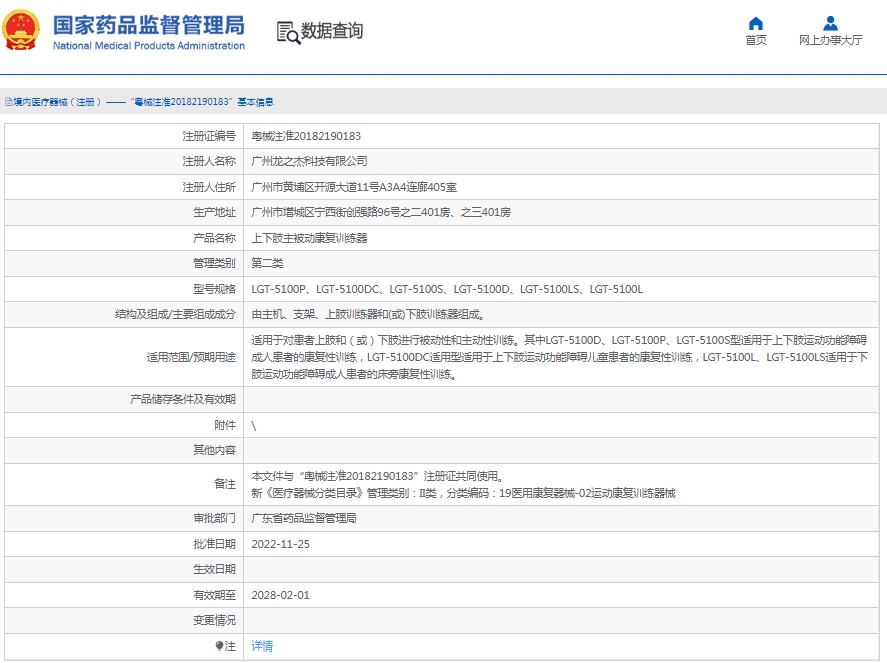Viewport: 887px width, 663px height.
Task: Click the bulb icon beside 注
Action: point(219,645)
